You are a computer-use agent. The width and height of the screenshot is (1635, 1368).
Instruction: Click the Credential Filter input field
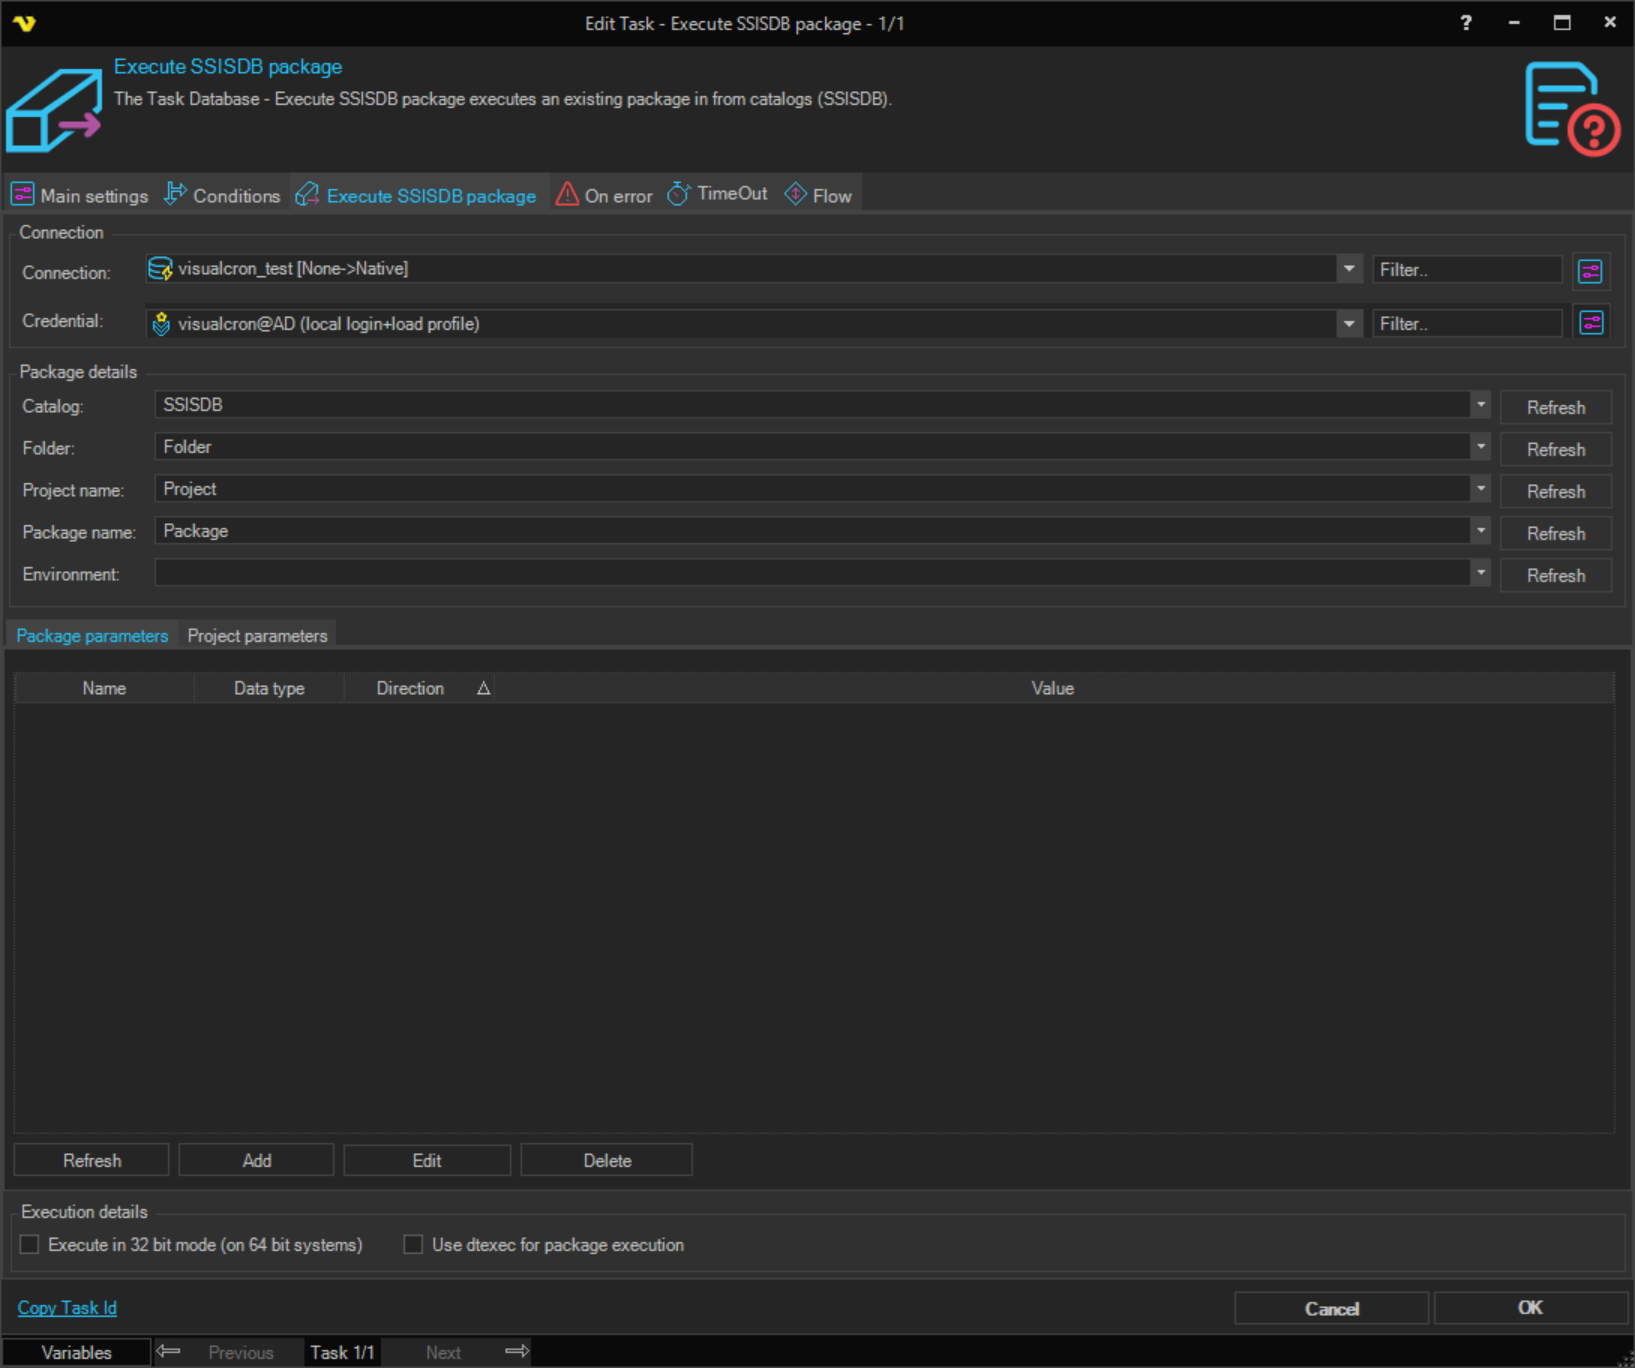pos(1466,323)
